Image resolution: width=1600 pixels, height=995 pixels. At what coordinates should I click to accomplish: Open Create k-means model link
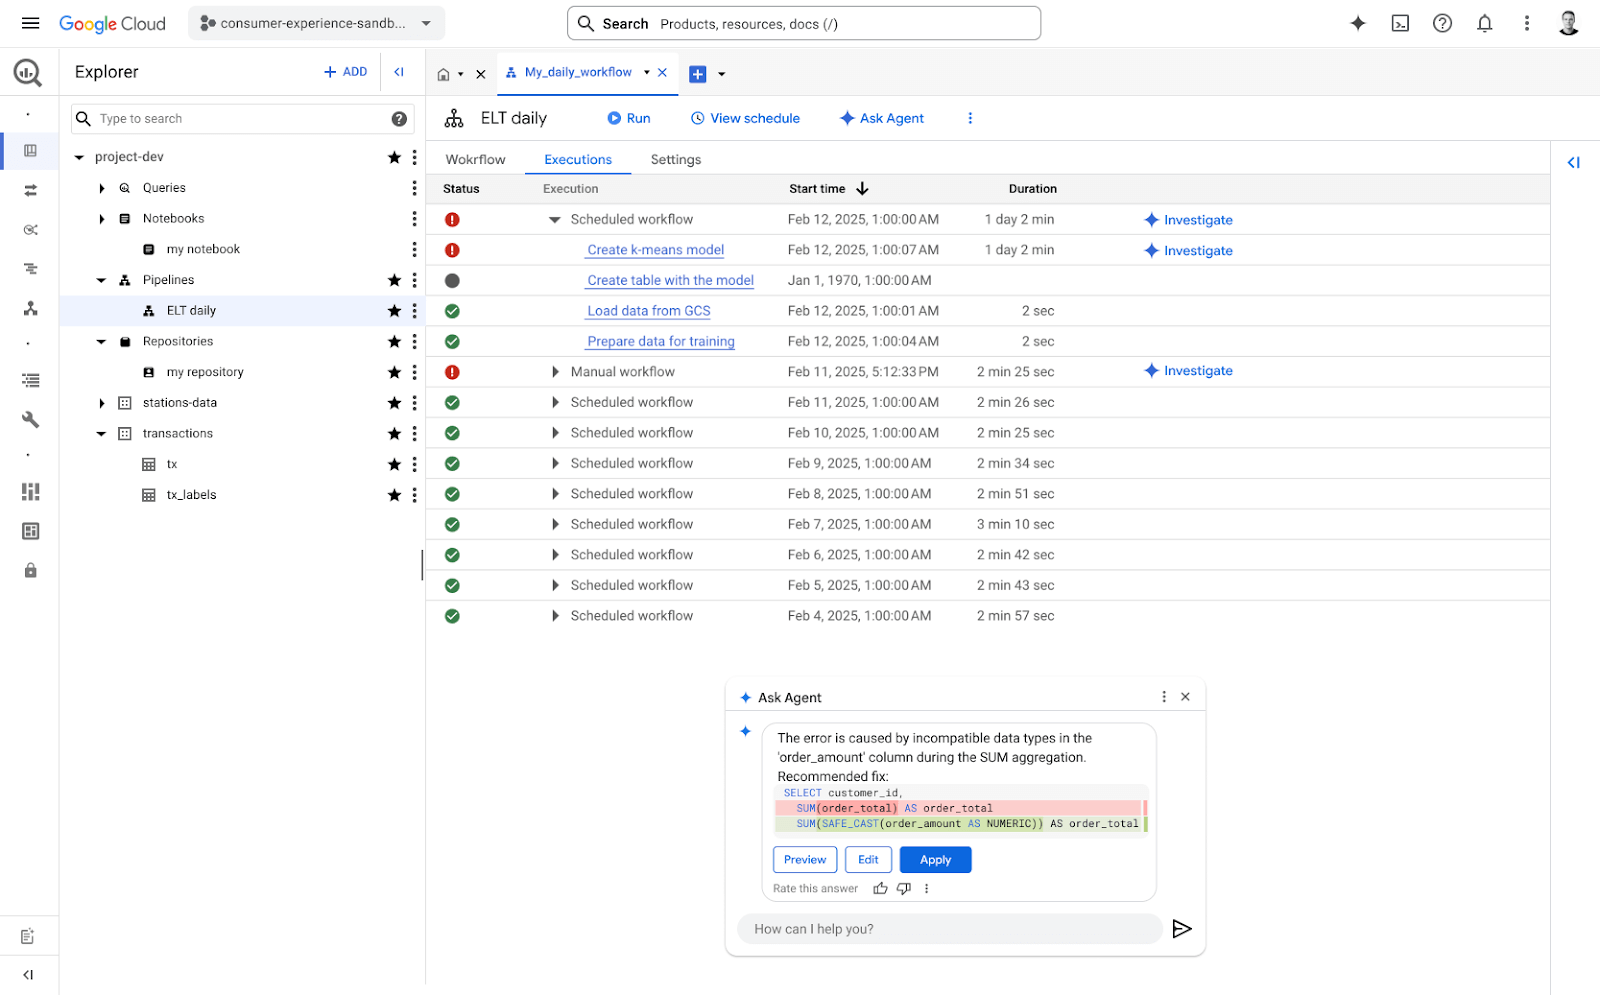click(x=656, y=250)
